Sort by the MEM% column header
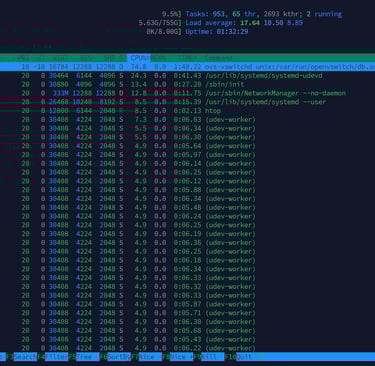This screenshot has height=366, width=375. 158,58
